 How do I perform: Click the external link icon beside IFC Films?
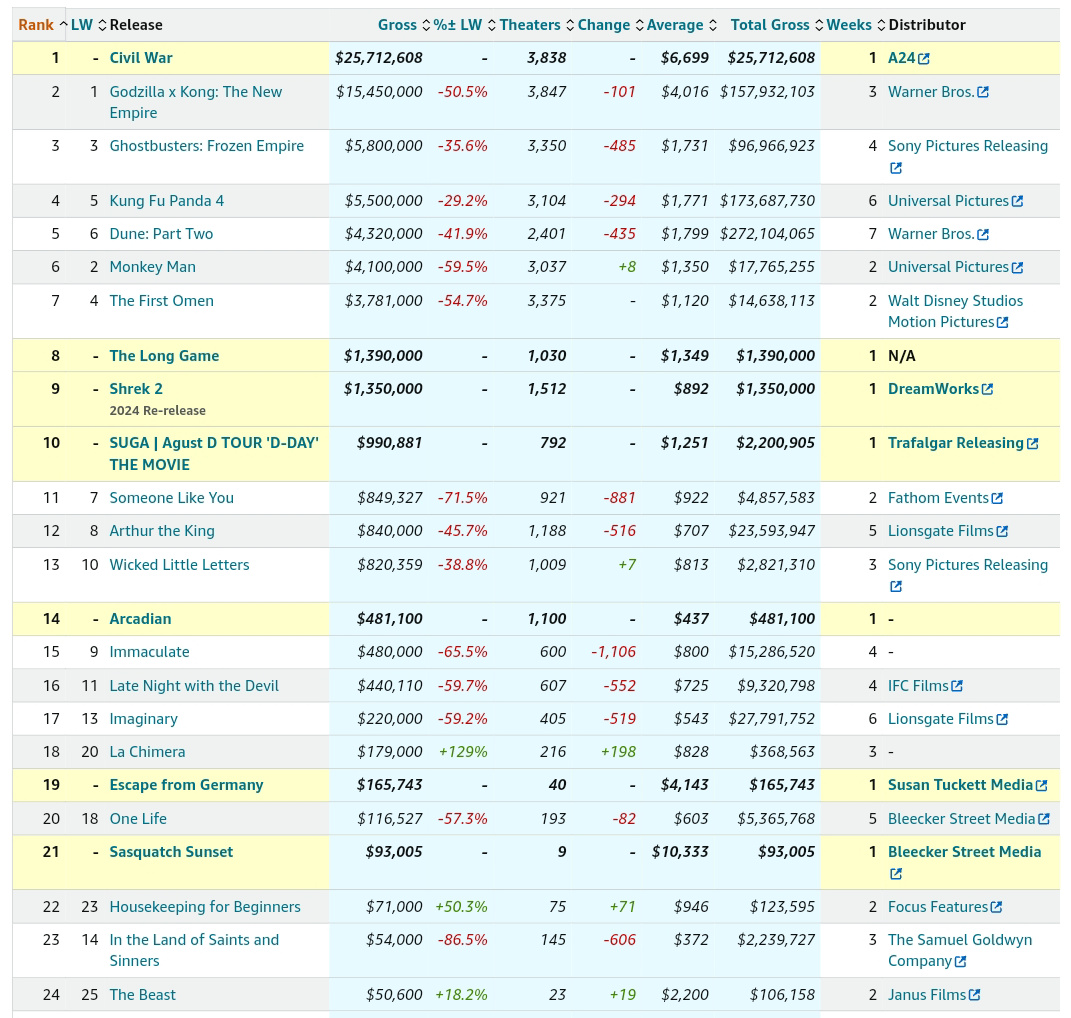coord(958,686)
